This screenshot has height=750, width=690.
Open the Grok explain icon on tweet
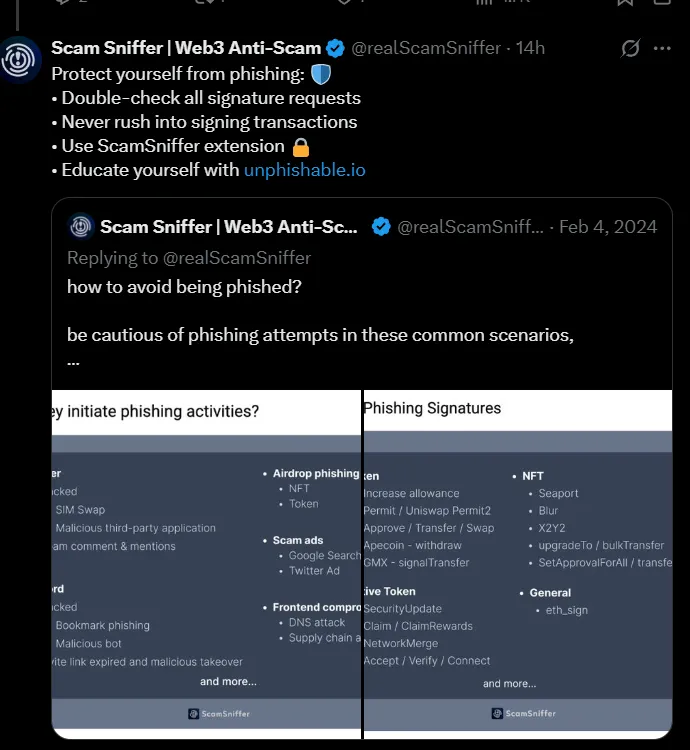point(630,48)
